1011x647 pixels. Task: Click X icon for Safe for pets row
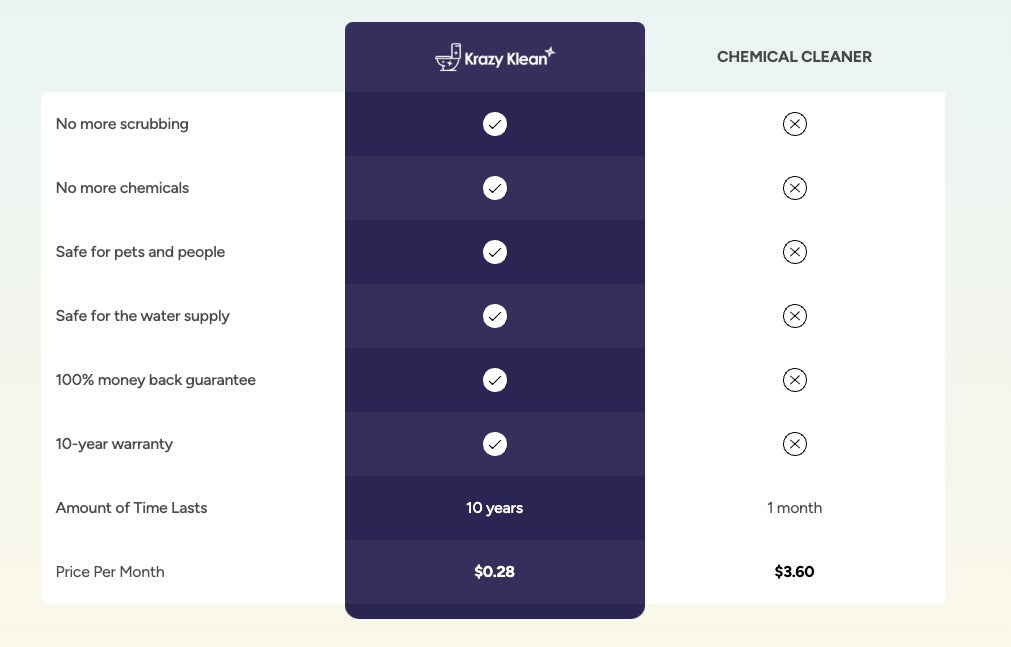(794, 252)
